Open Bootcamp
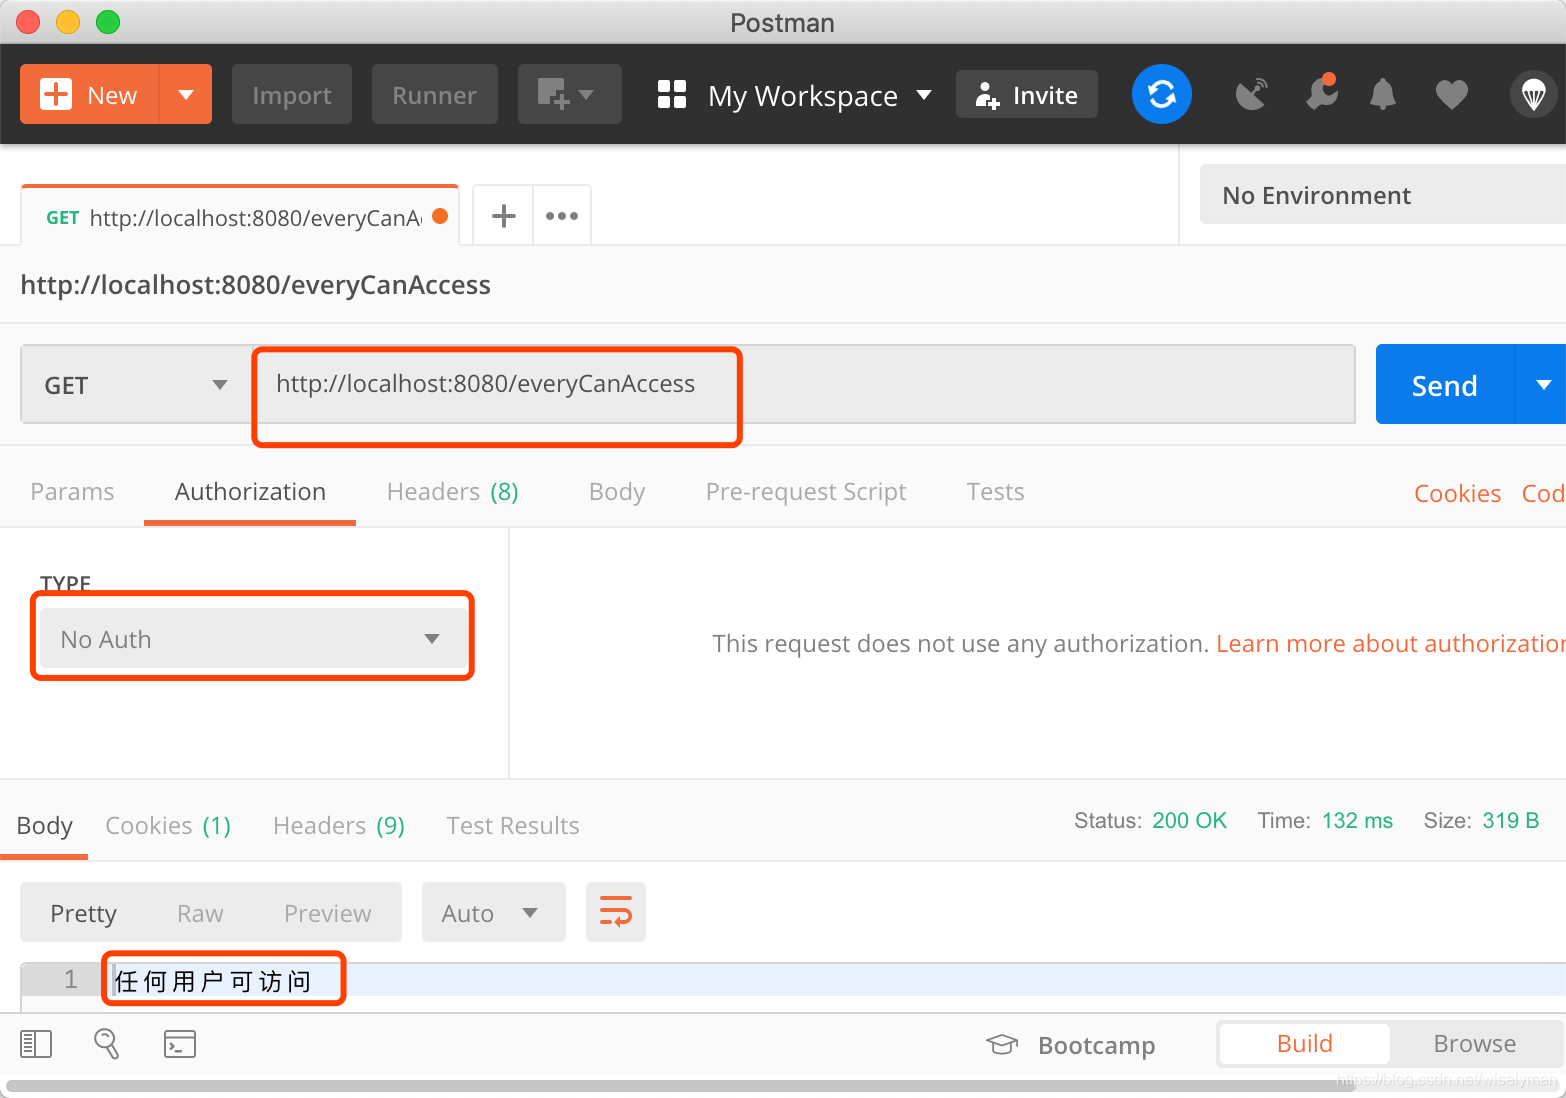 pyautogui.click(x=1071, y=1045)
